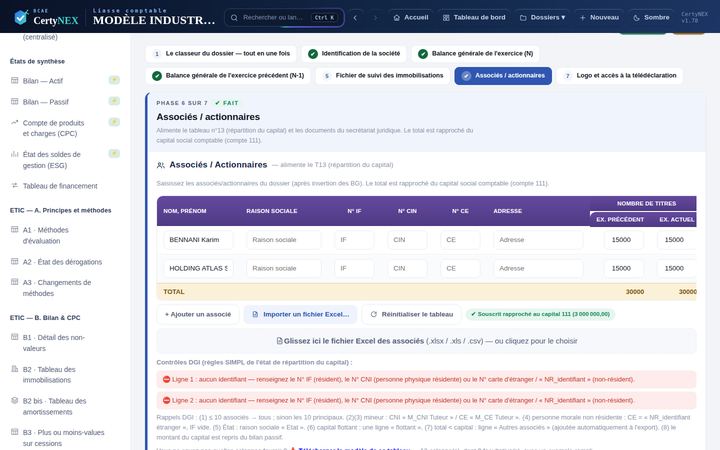Image resolution: width=720 pixels, height=450 pixels.
Task: Open Identification de la société step
Action: click(354, 54)
